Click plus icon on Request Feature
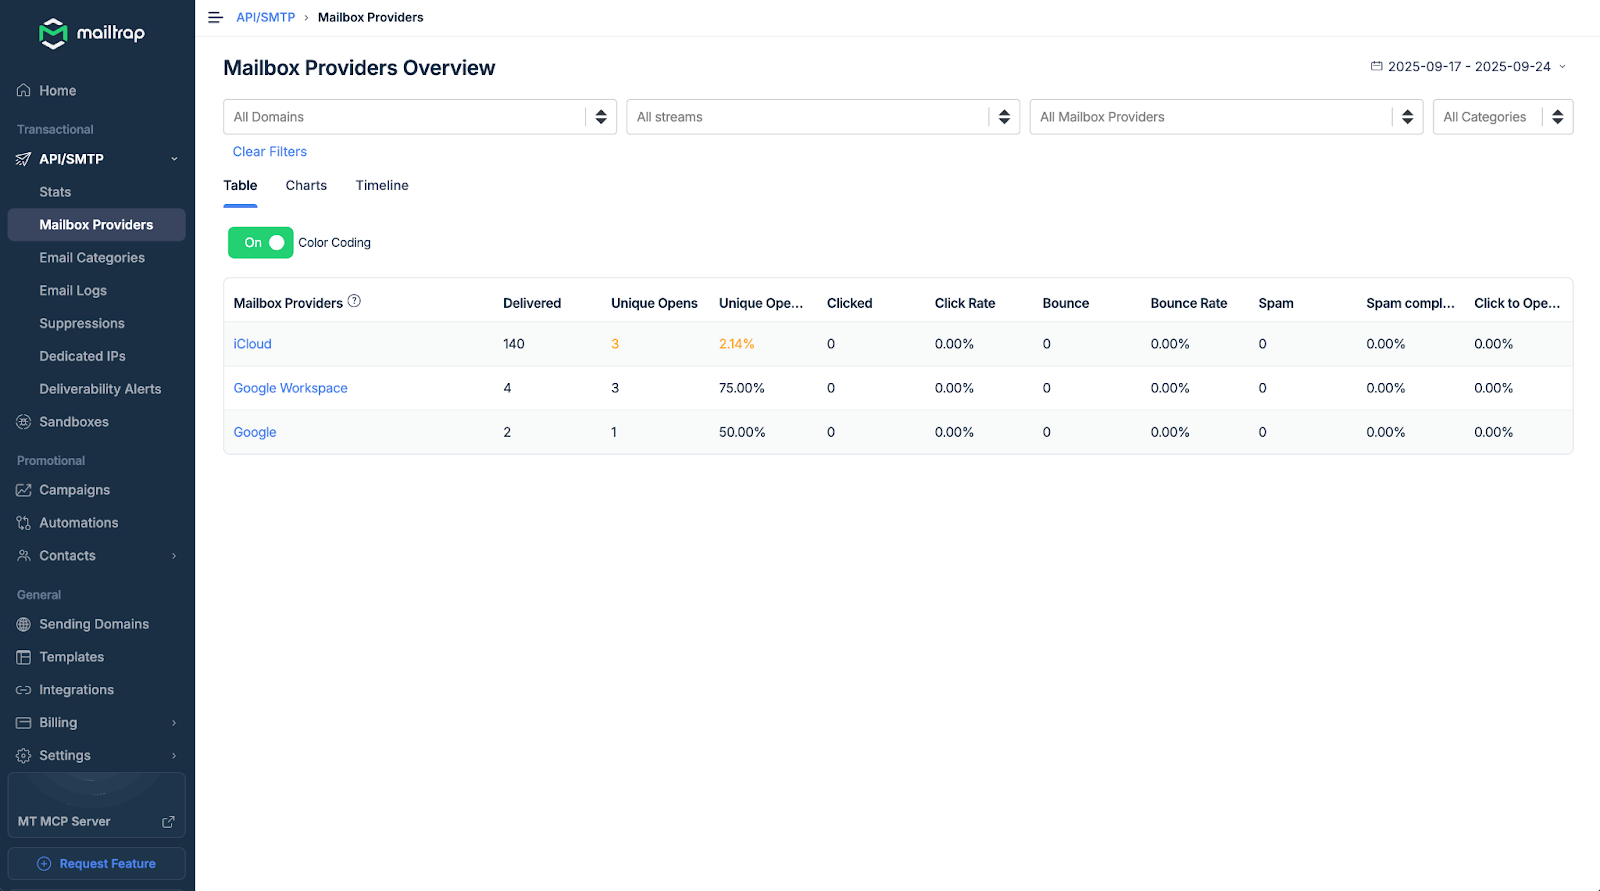1600x891 pixels. click(x=44, y=864)
